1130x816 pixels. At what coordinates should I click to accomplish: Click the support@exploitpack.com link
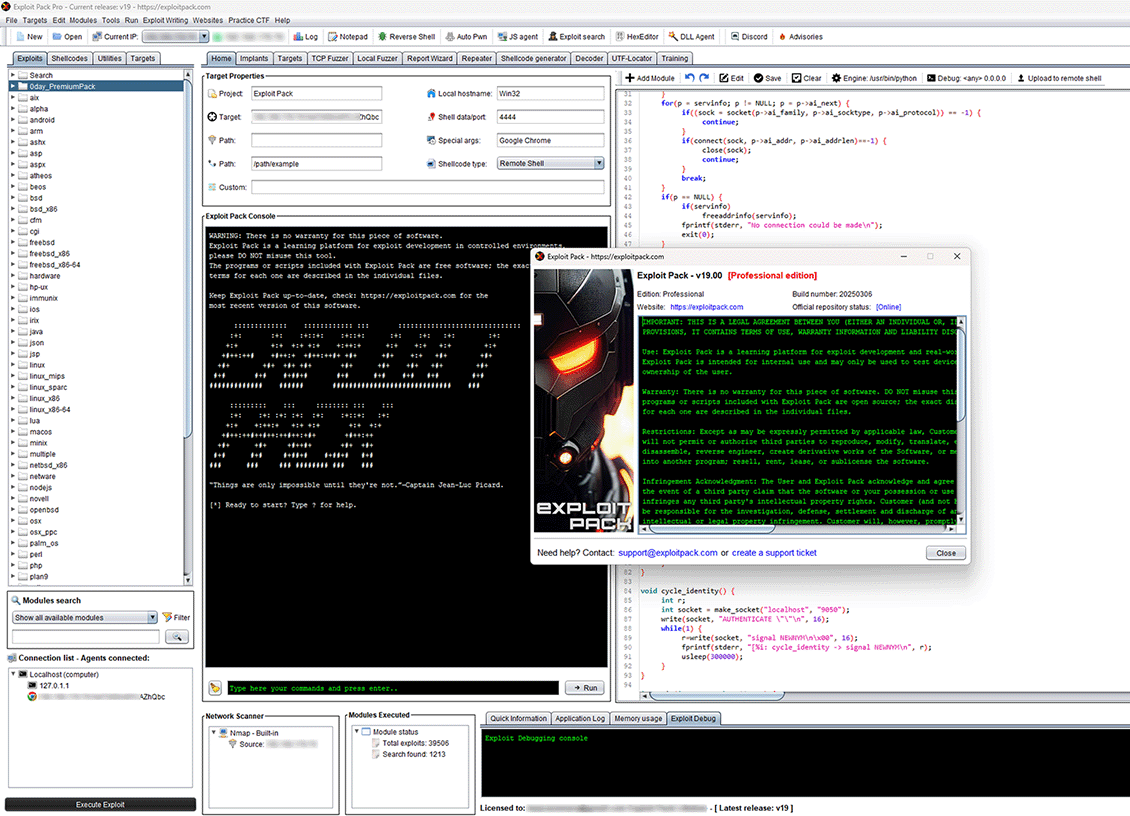pyautogui.click(x=667, y=553)
